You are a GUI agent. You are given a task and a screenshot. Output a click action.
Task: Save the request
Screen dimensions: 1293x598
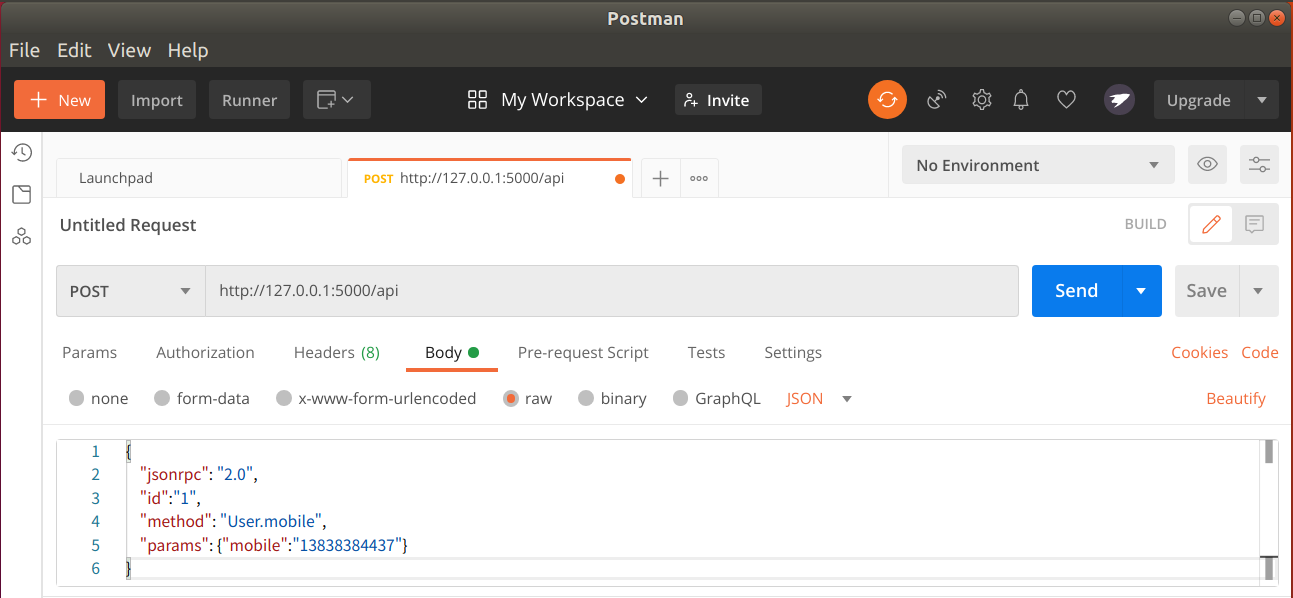1206,291
